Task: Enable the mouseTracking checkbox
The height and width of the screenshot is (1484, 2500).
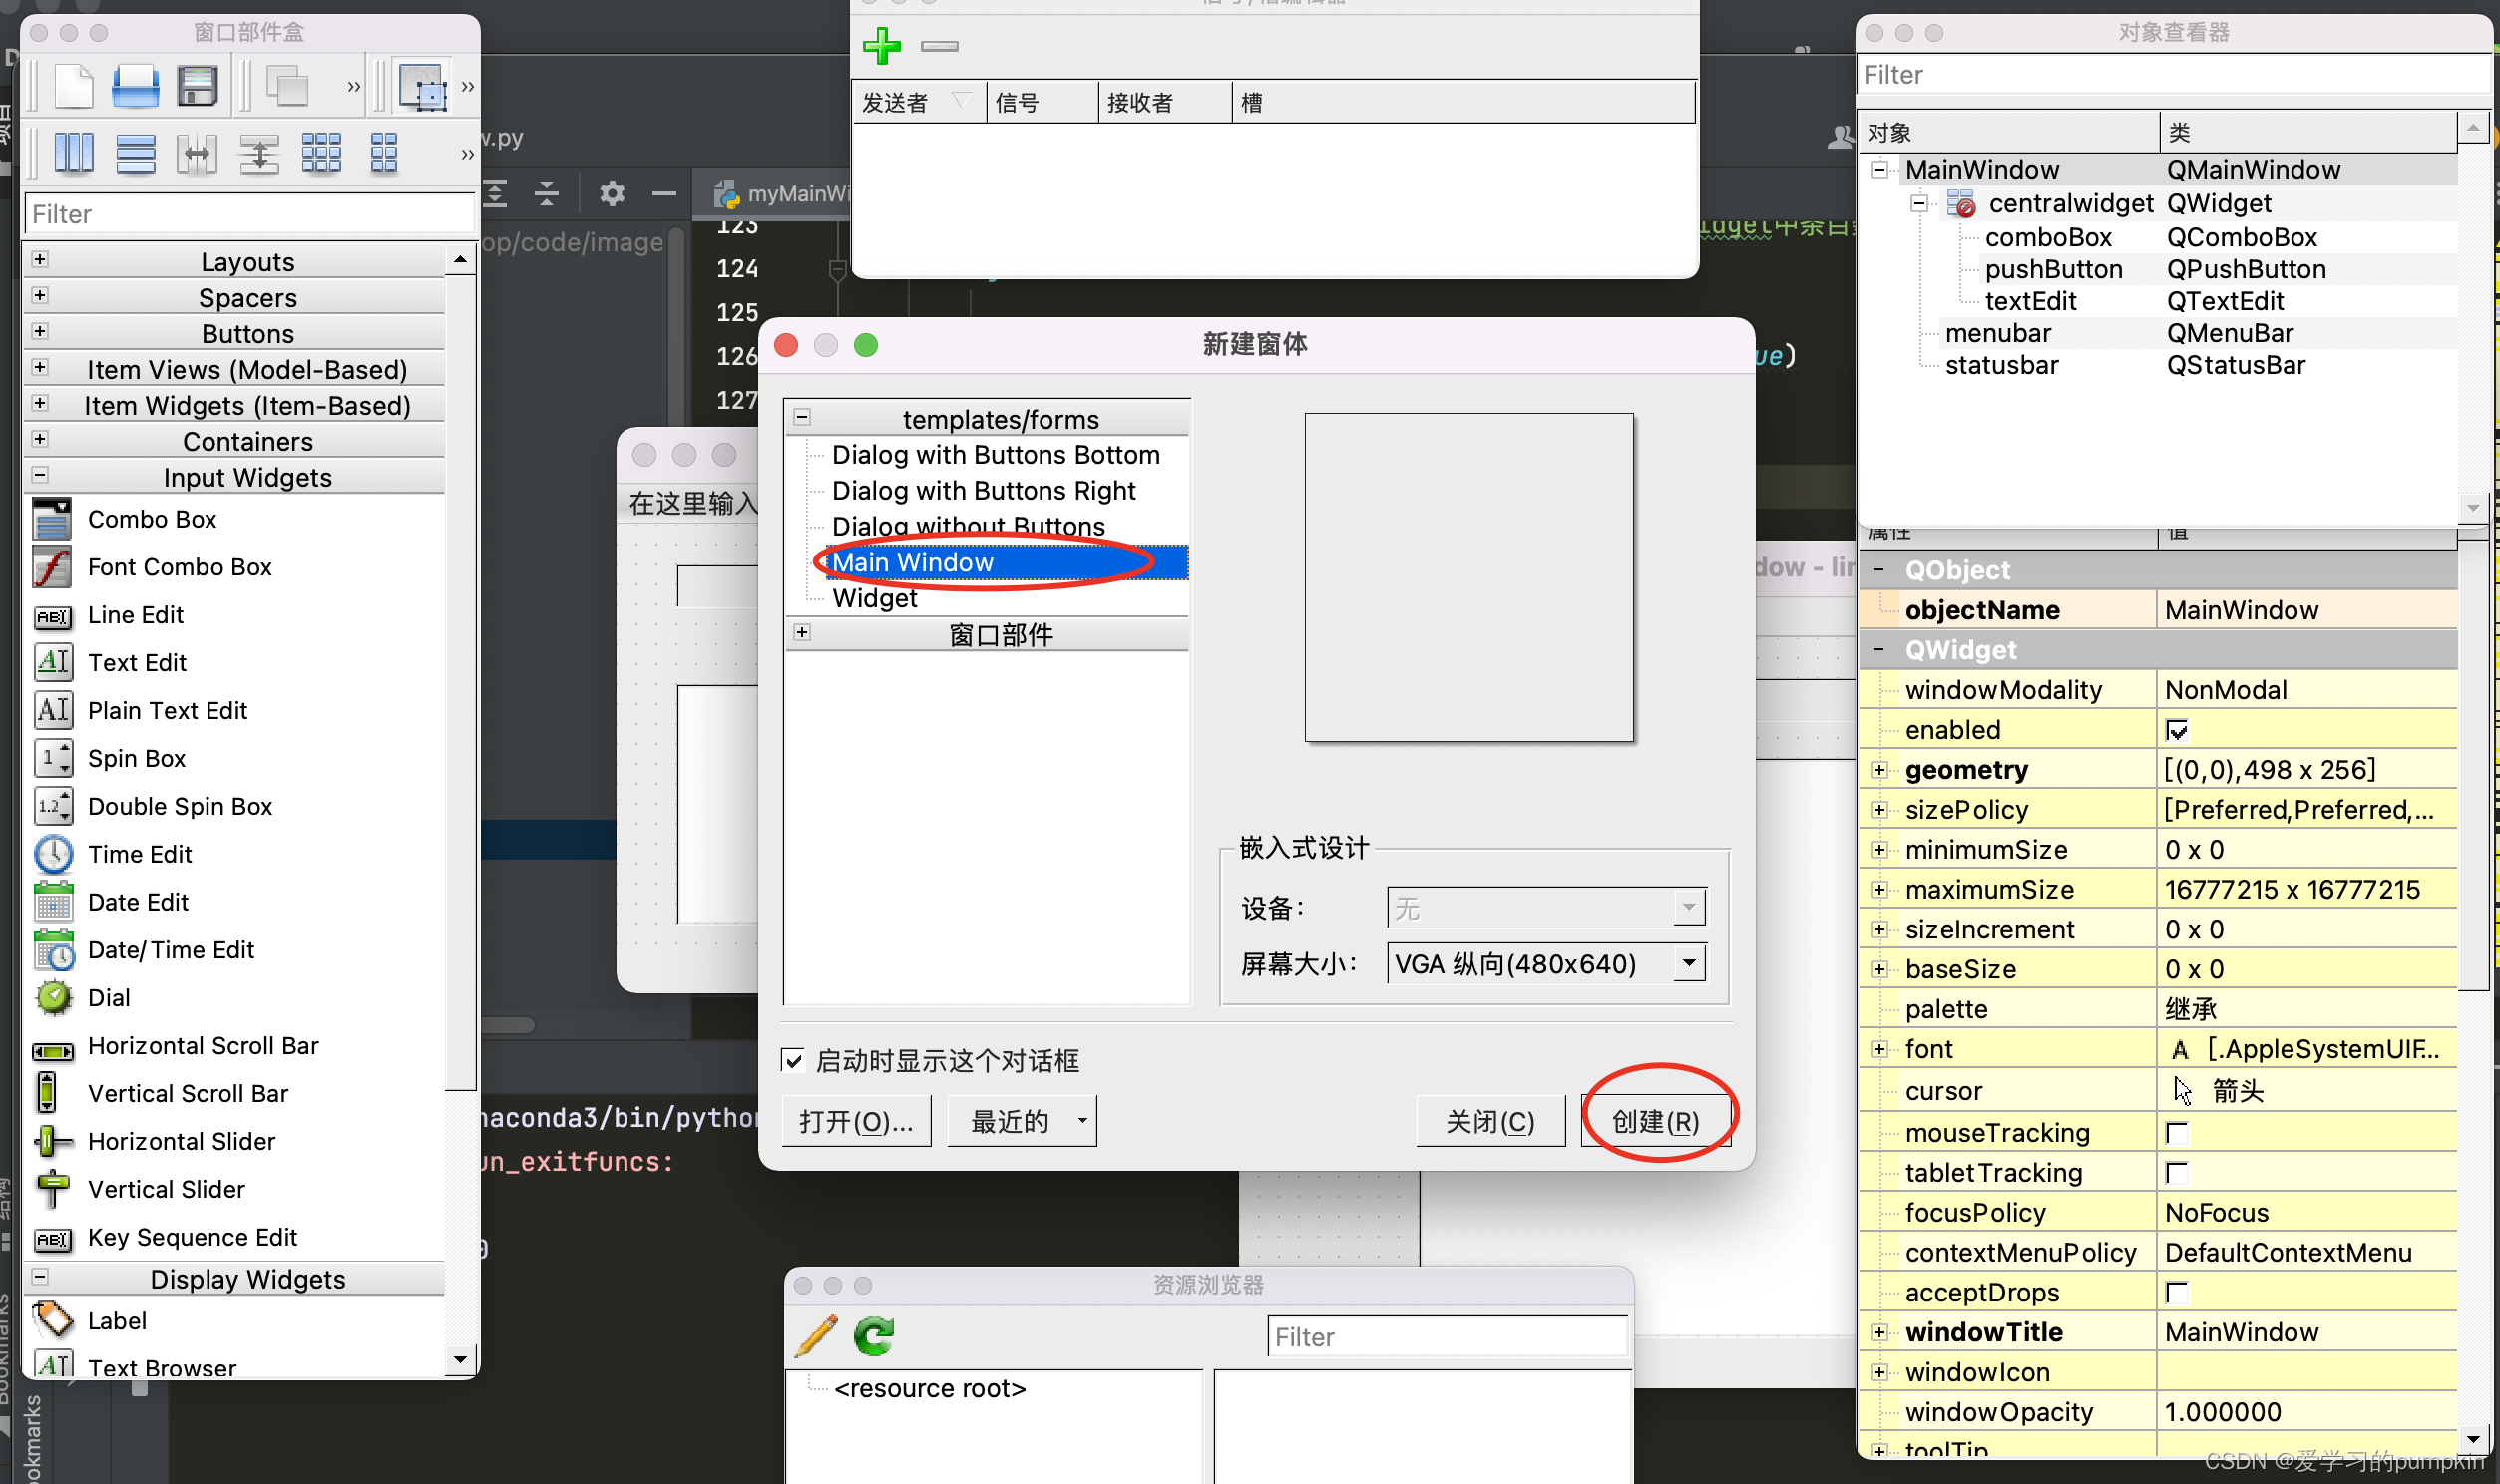Action: pyautogui.click(x=2178, y=1132)
